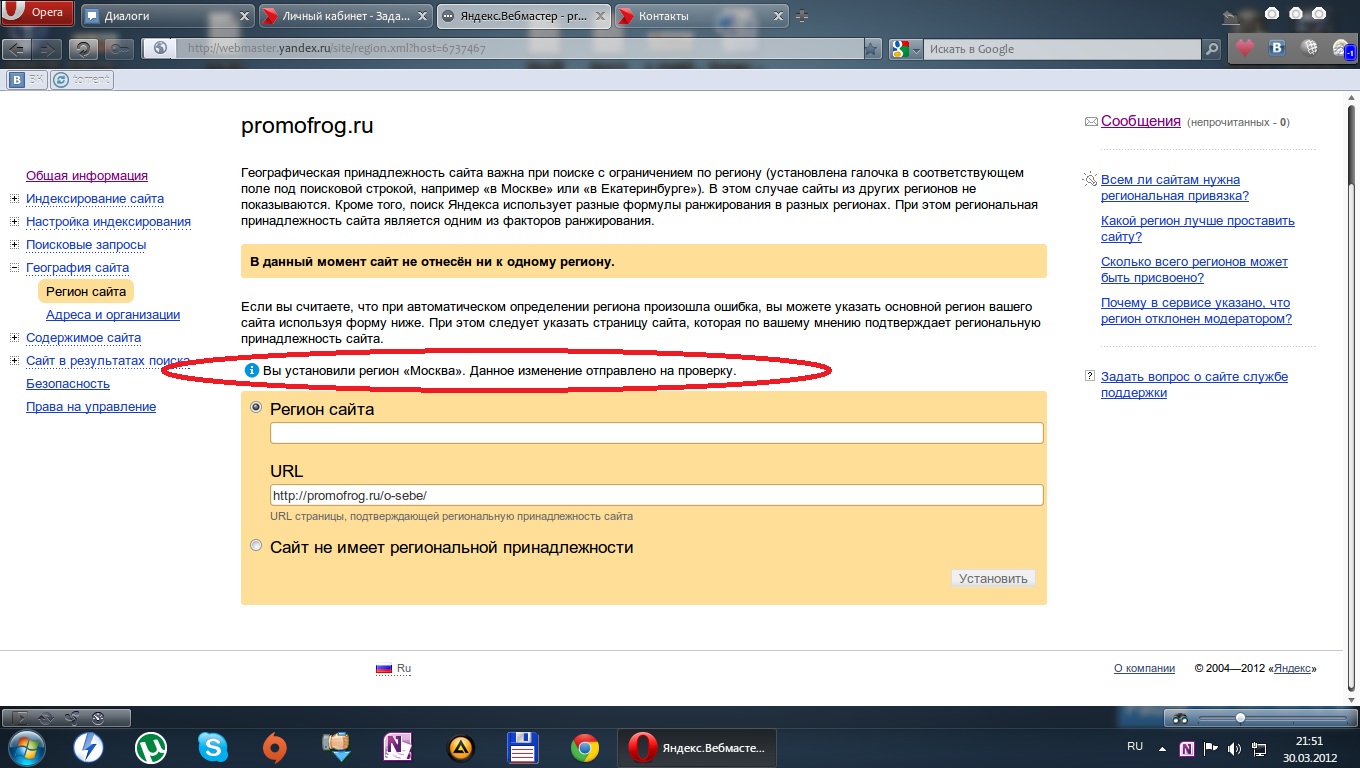Click the Opera Turbo icon in status bar

tap(97, 718)
